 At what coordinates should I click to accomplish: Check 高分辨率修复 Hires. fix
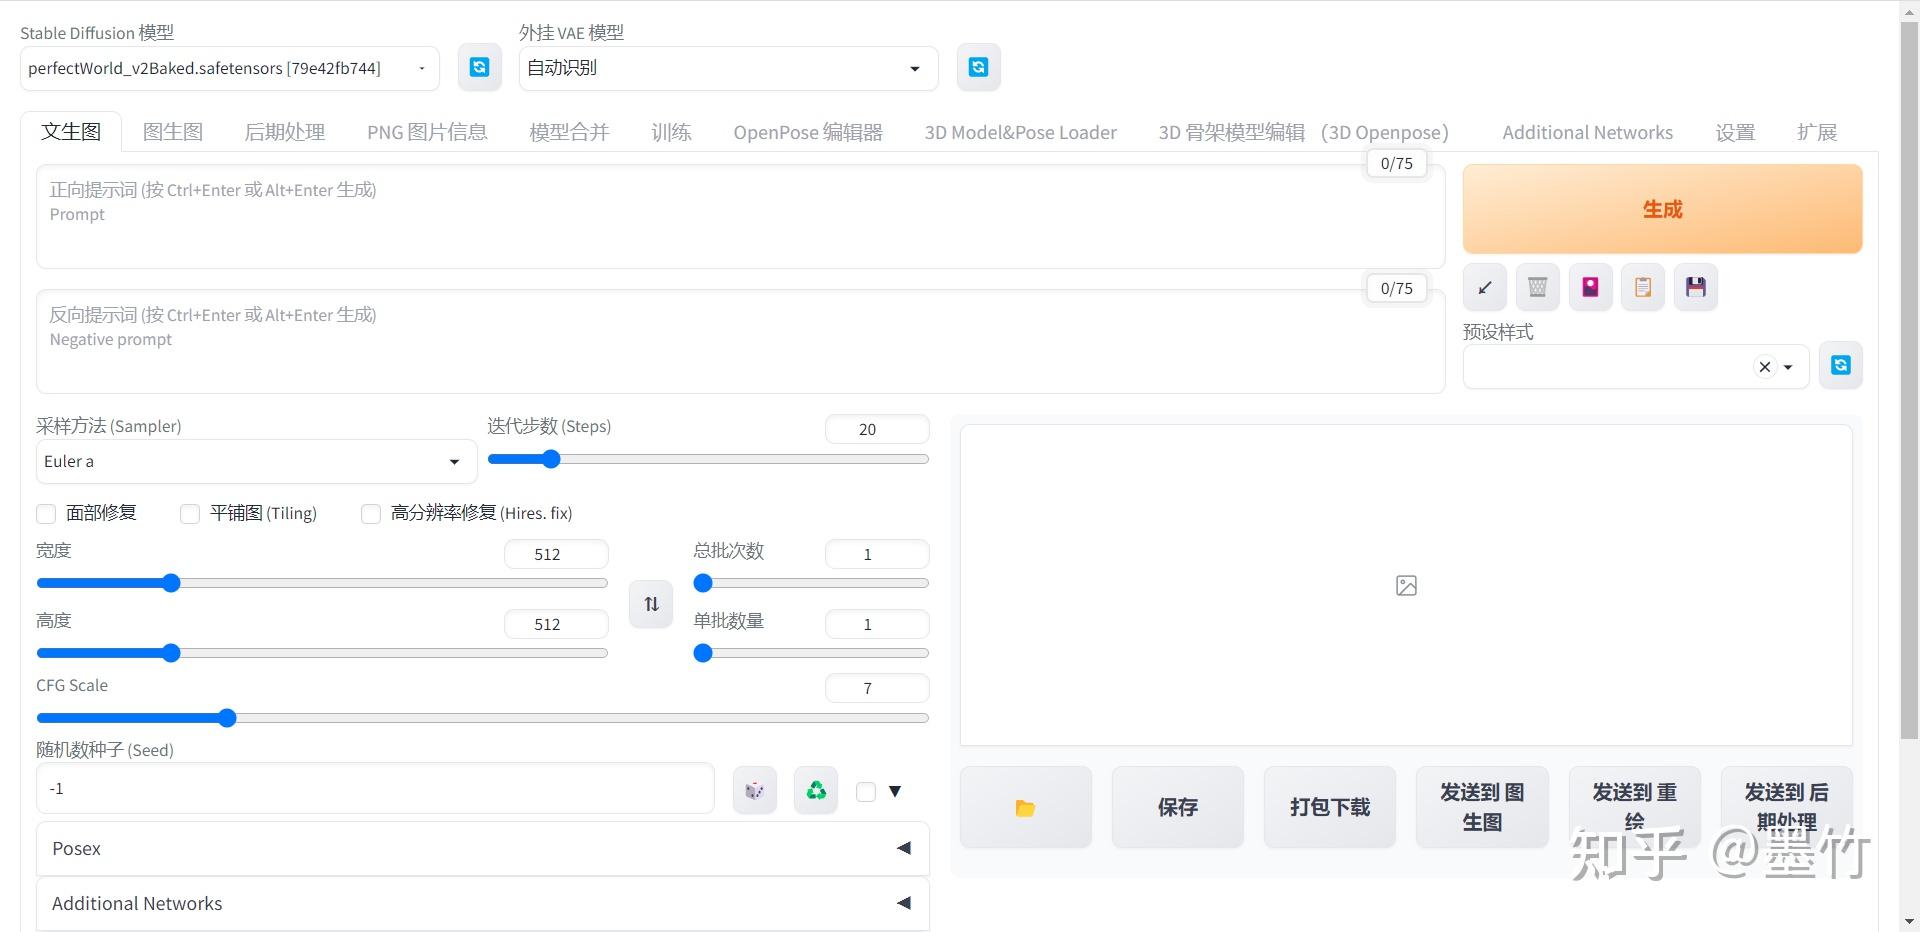point(370,513)
